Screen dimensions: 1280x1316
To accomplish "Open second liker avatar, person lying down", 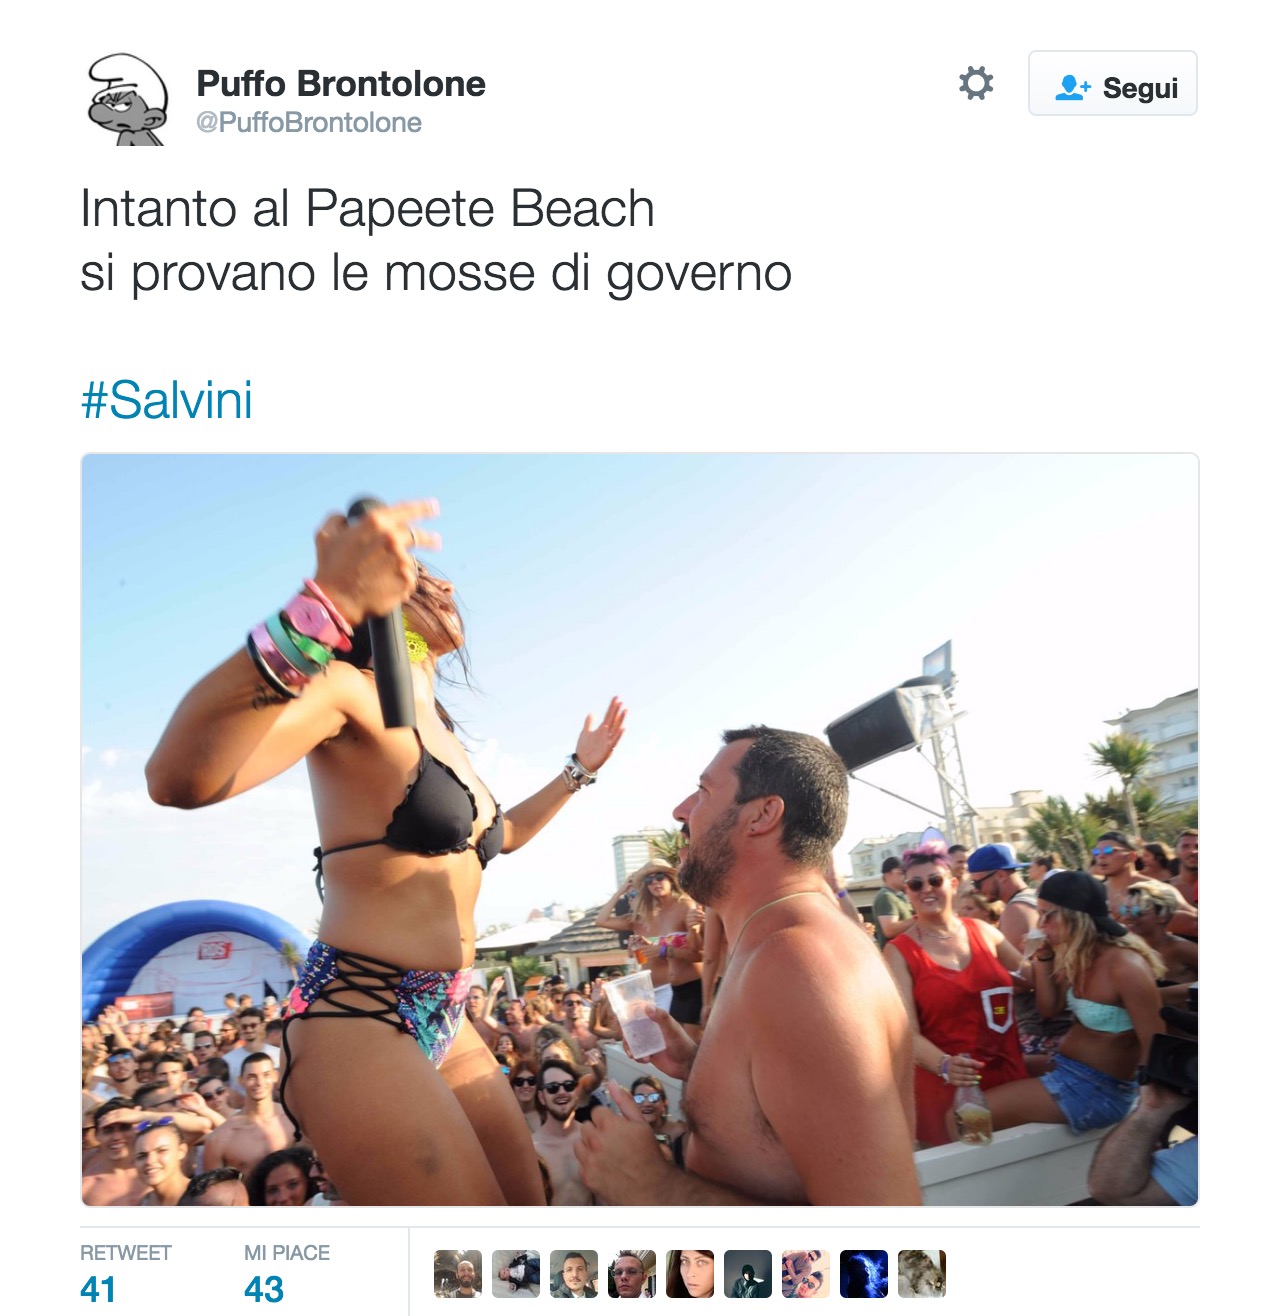I will (516, 1274).
